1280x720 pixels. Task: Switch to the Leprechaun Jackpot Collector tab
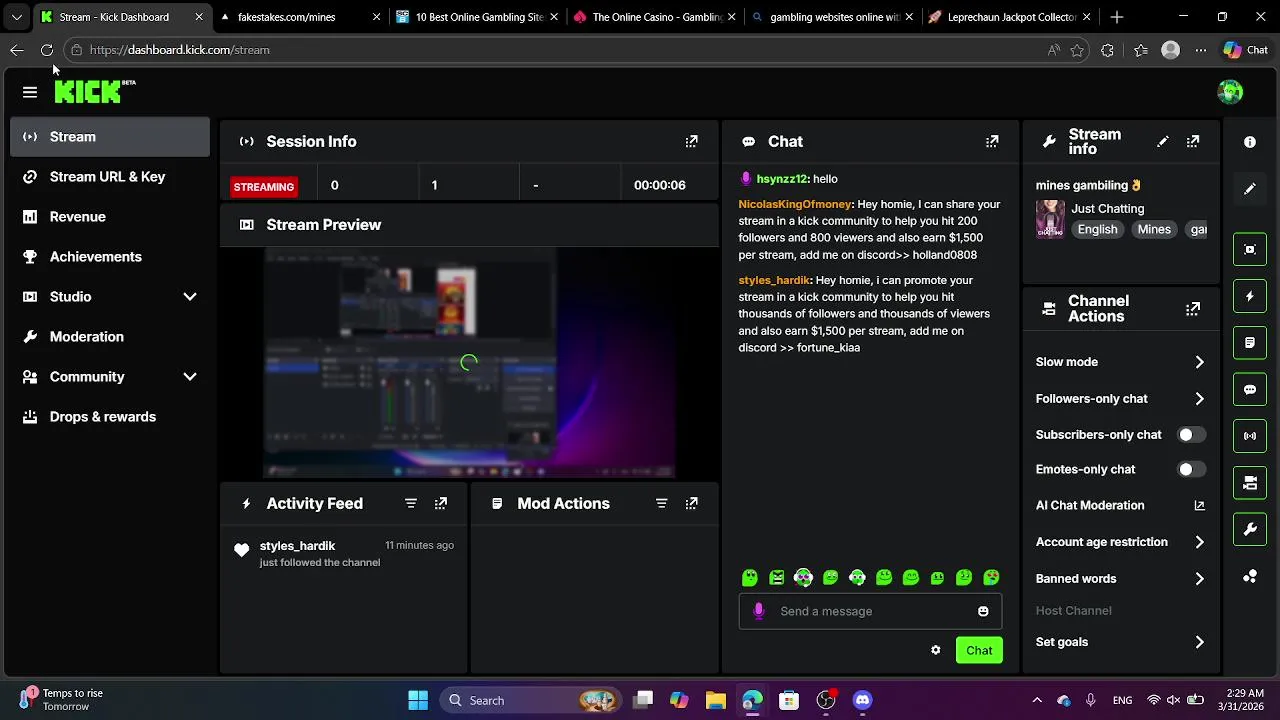point(1008,17)
